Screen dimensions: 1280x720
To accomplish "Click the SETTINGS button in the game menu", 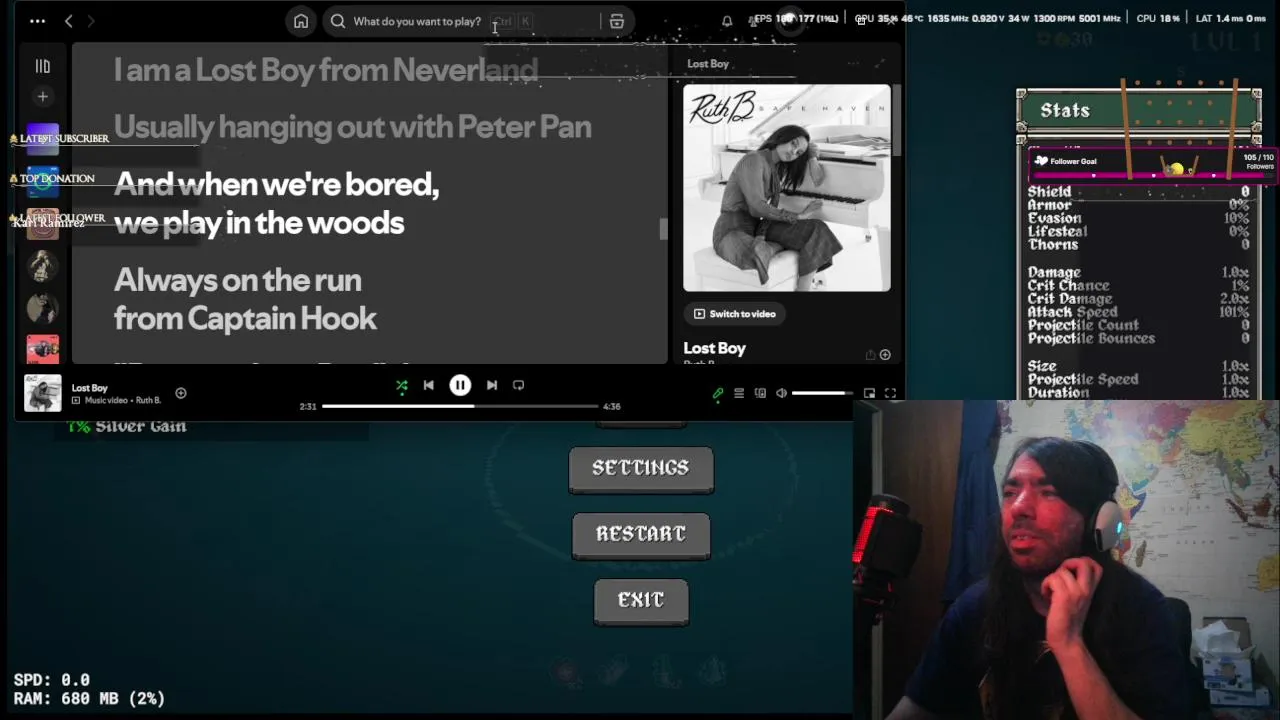I will click(x=641, y=468).
